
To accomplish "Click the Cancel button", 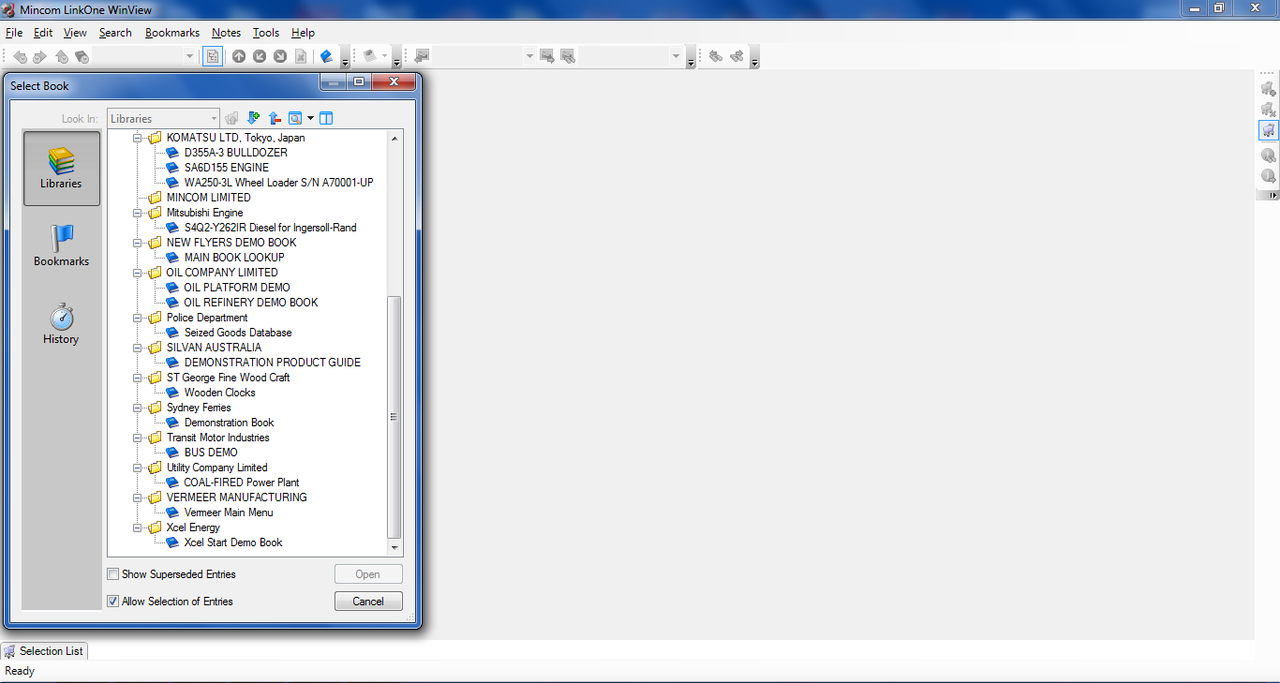I will pos(369,601).
